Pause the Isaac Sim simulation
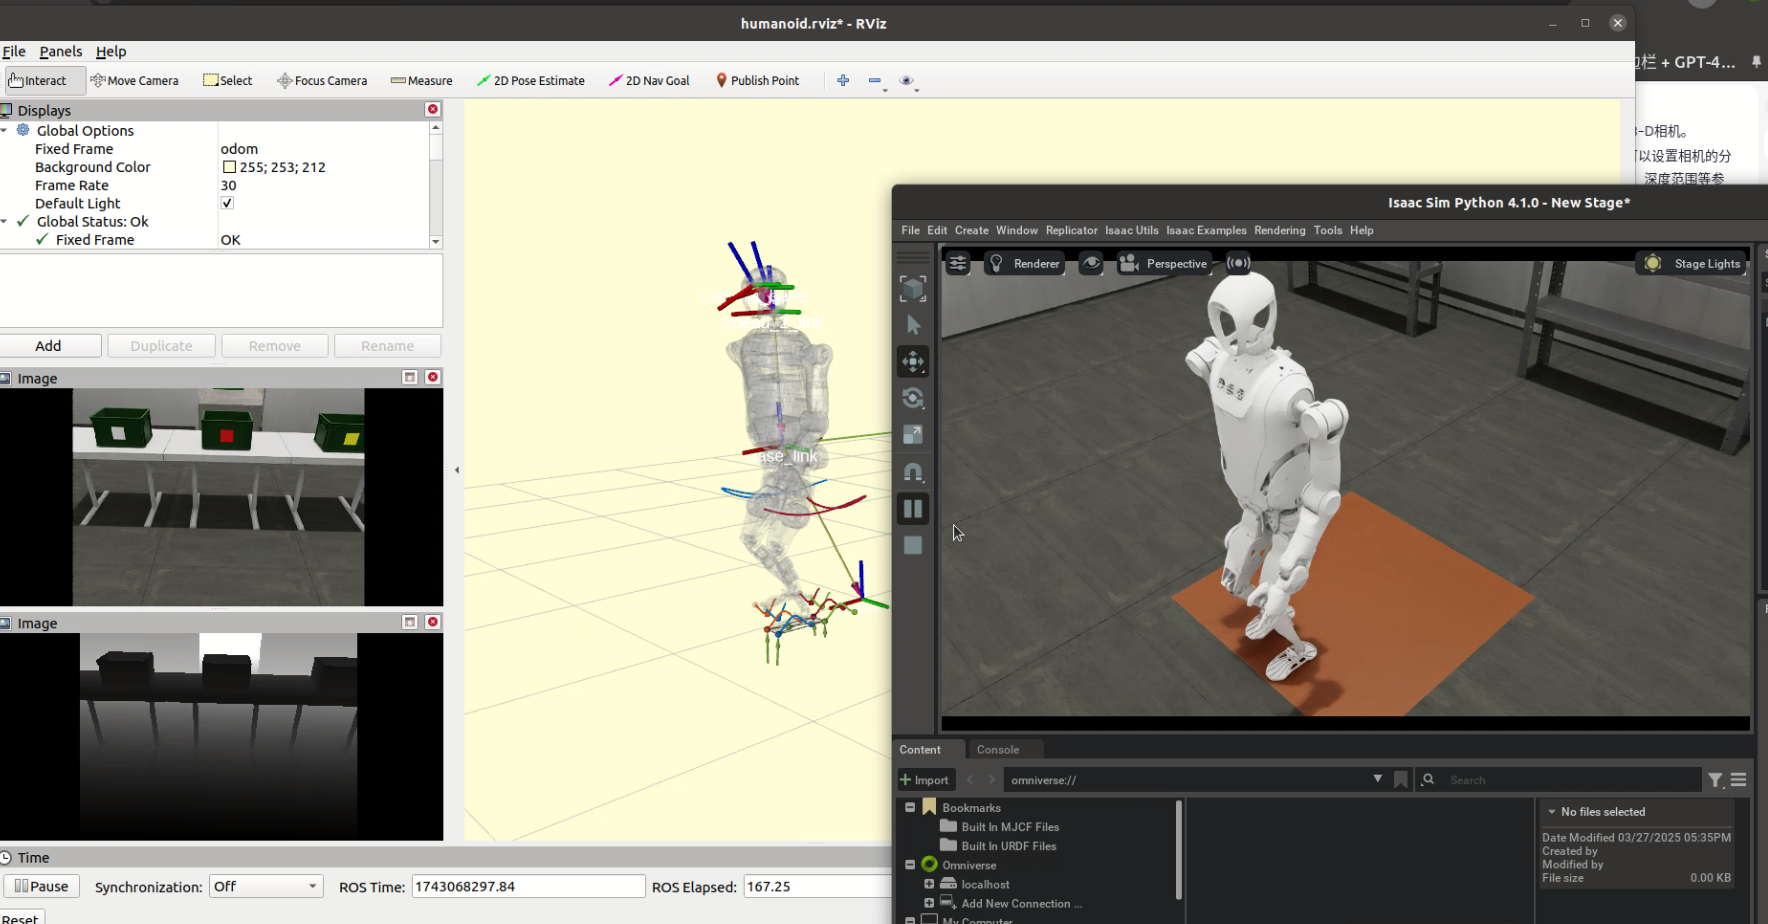The image size is (1768, 924). (x=913, y=509)
